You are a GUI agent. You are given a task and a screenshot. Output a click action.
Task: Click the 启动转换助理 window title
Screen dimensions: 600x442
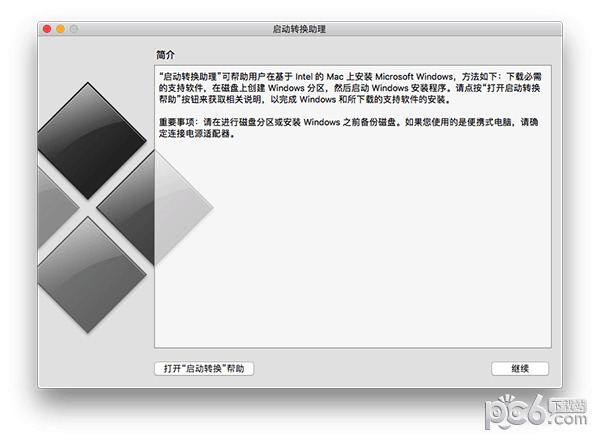pyautogui.click(x=299, y=29)
